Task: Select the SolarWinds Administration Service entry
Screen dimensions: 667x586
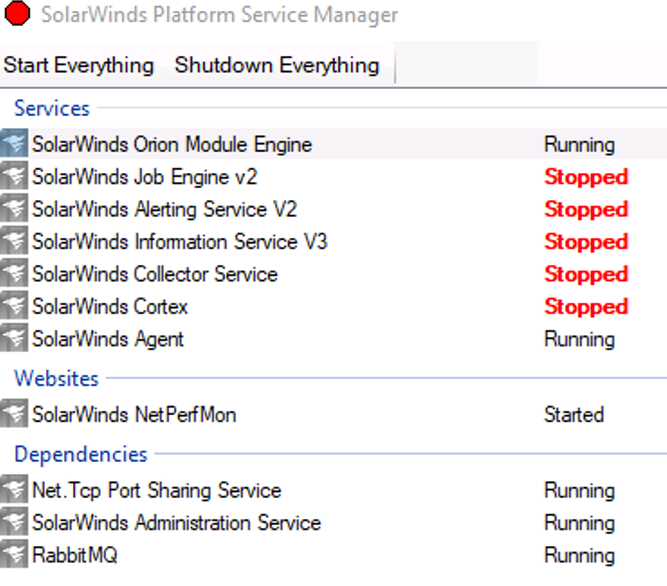Action: coord(176,523)
